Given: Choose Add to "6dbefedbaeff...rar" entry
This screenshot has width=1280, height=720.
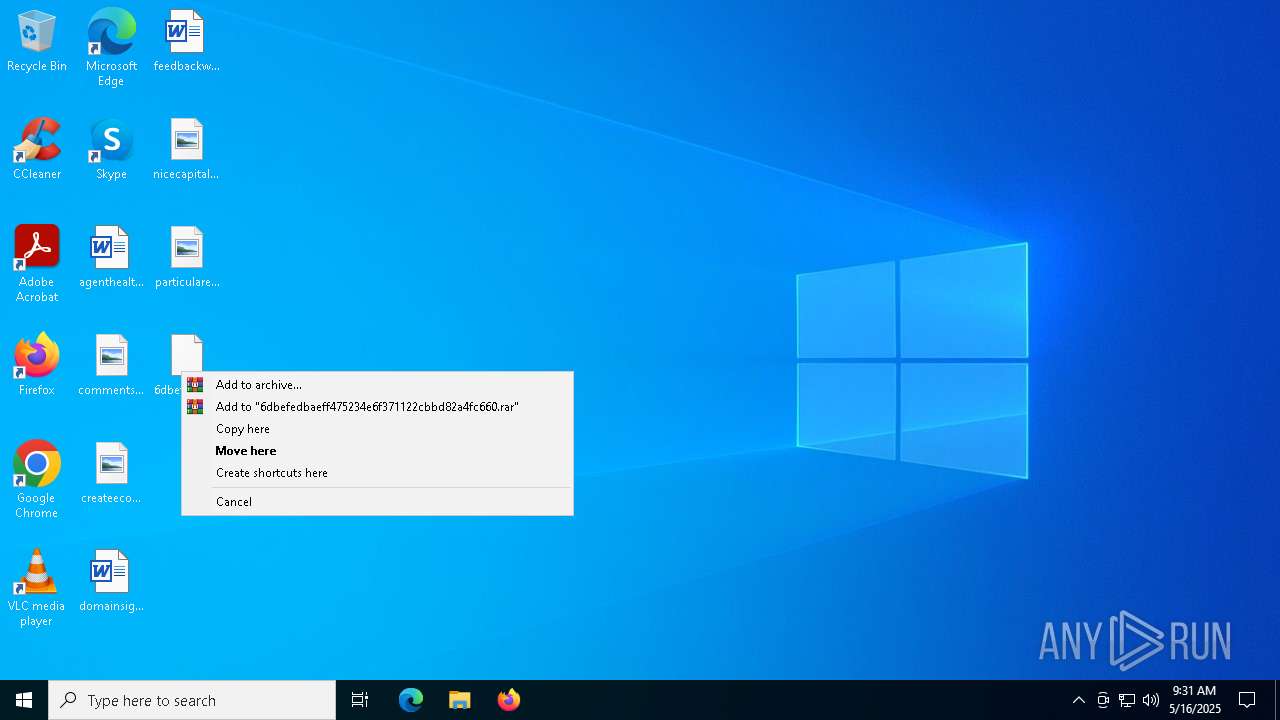Looking at the screenshot, I should 377,407.
